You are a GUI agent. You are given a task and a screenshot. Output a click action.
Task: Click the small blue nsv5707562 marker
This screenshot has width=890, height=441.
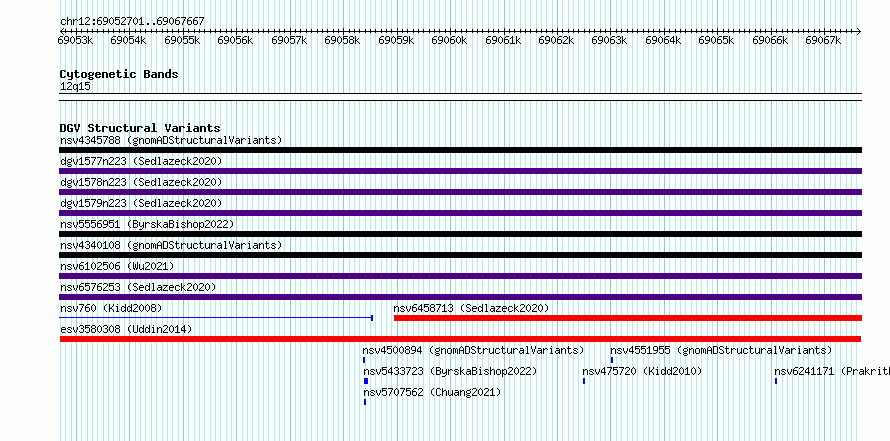364,402
